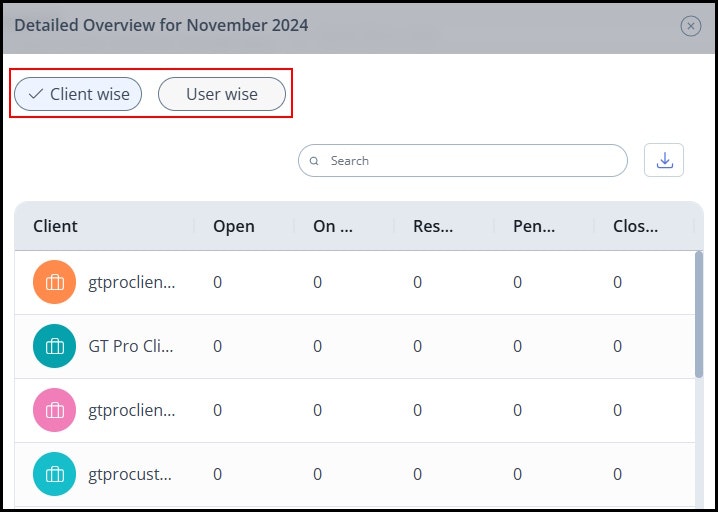Viewport: 718px width, 512px height.
Task: Close the Detailed Overview dialog
Action: point(691,26)
